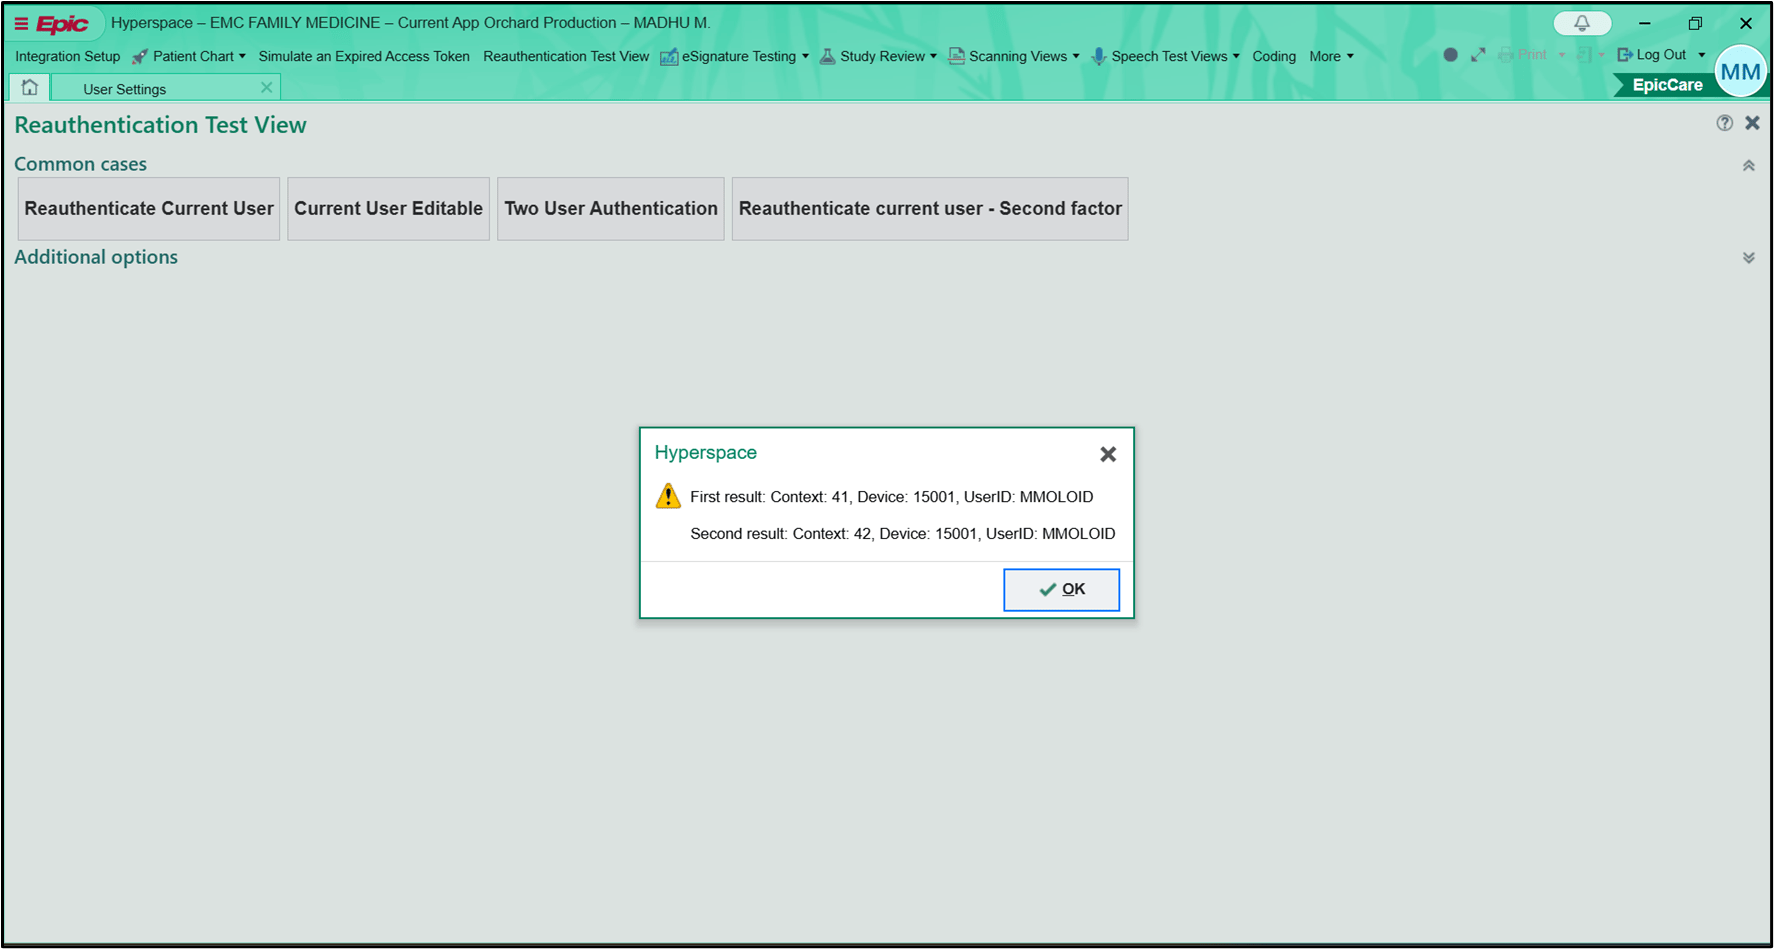The width and height of the screenshot is (1774, 949).
Task: Click the expand arrows toolbar icon
Action: [x=1478, y=55]
